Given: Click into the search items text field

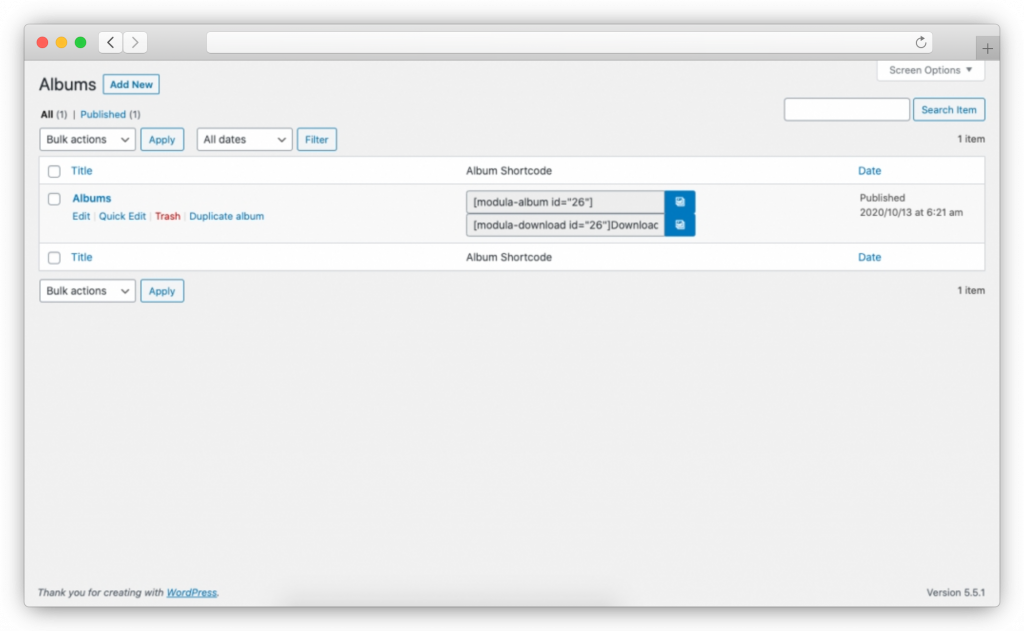Looking at the screenshot, I should [846, 110].
